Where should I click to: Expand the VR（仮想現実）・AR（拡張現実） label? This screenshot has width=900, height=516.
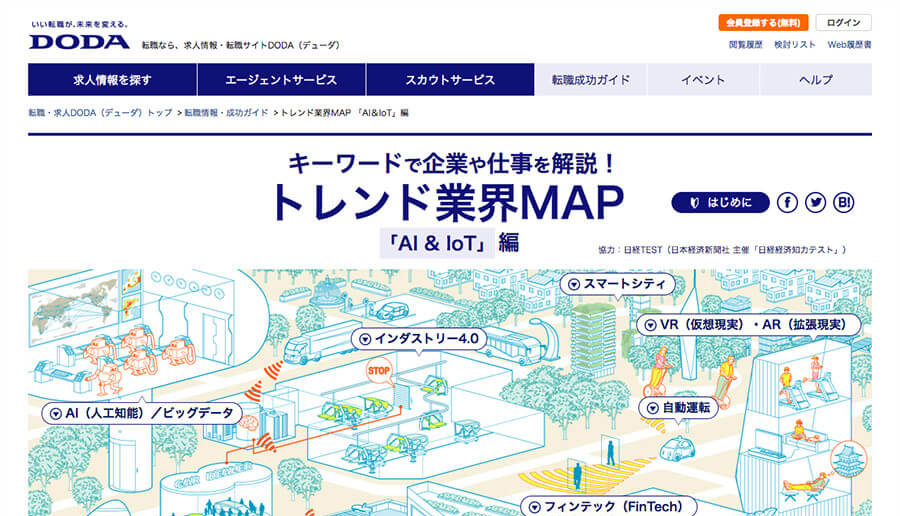[x=743, y=325]
